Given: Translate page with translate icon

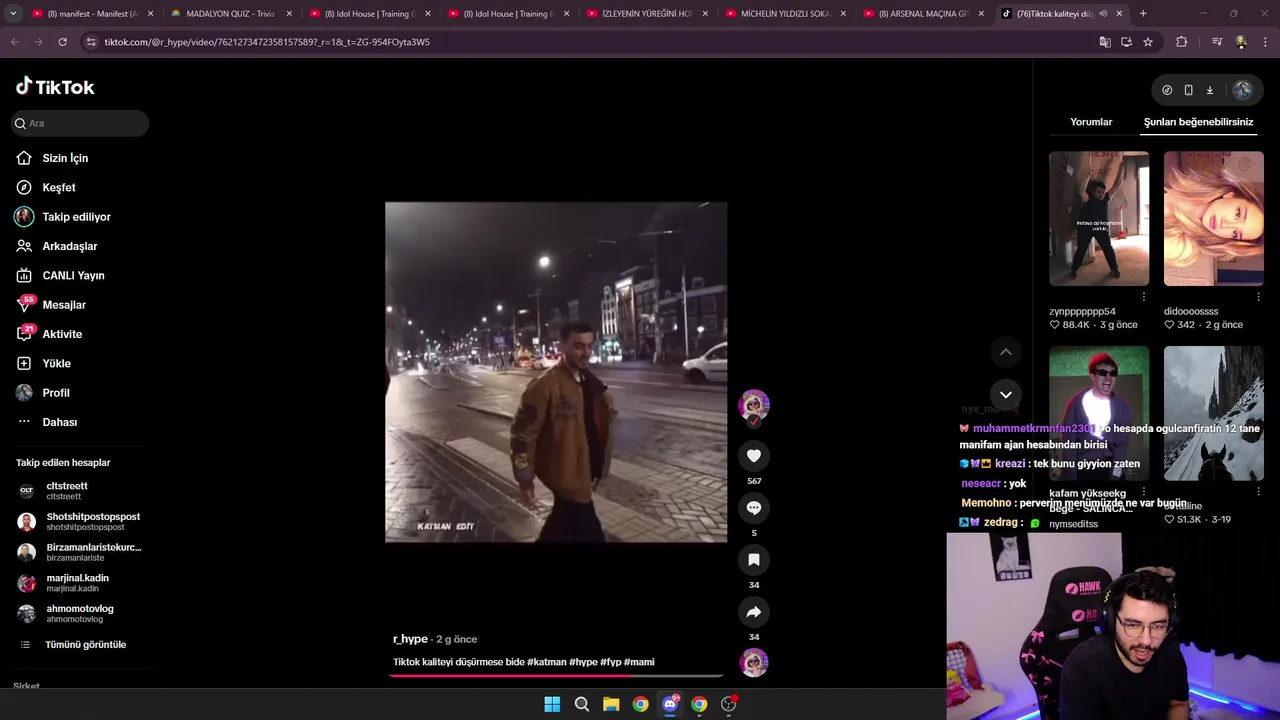Looking at the screenshot, I should (x=1105, y=42).
